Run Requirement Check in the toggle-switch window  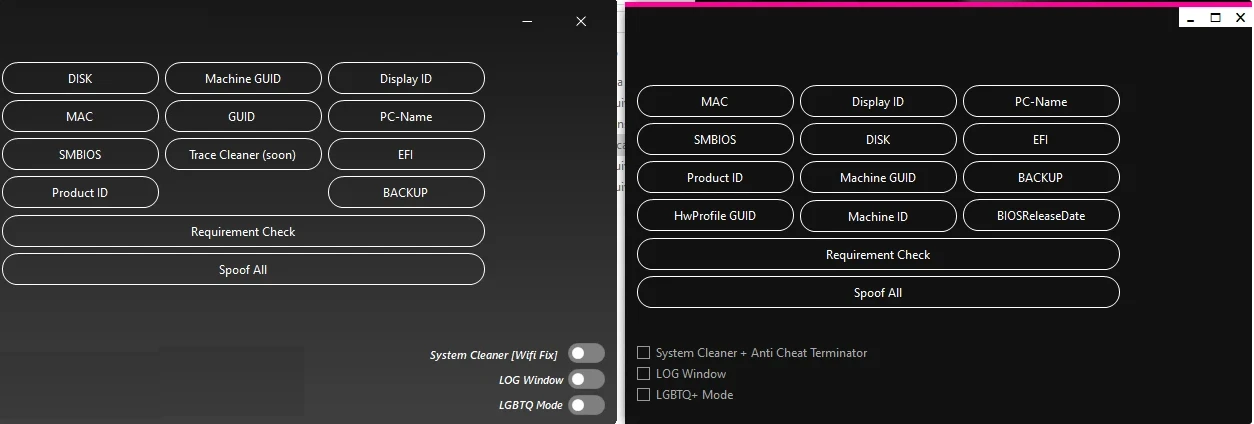(x=243, y=232)
